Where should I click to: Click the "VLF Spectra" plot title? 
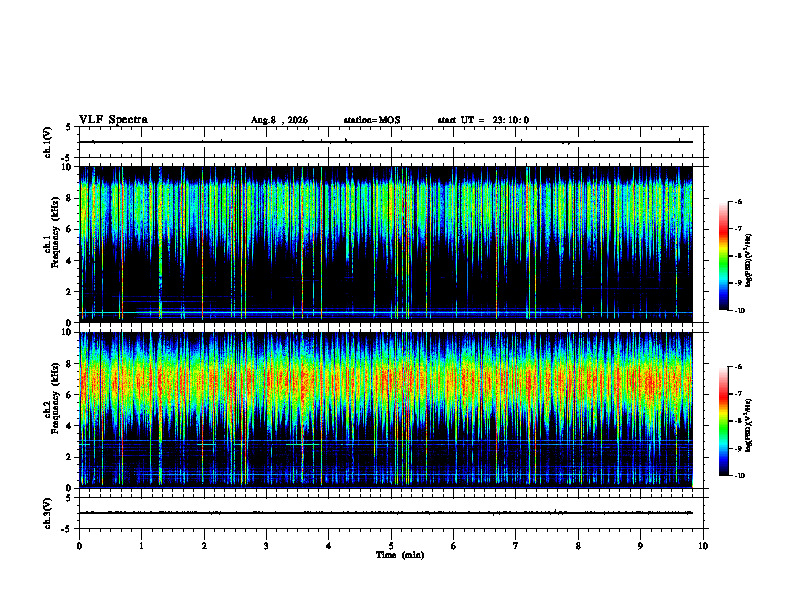tap(113, 120)
